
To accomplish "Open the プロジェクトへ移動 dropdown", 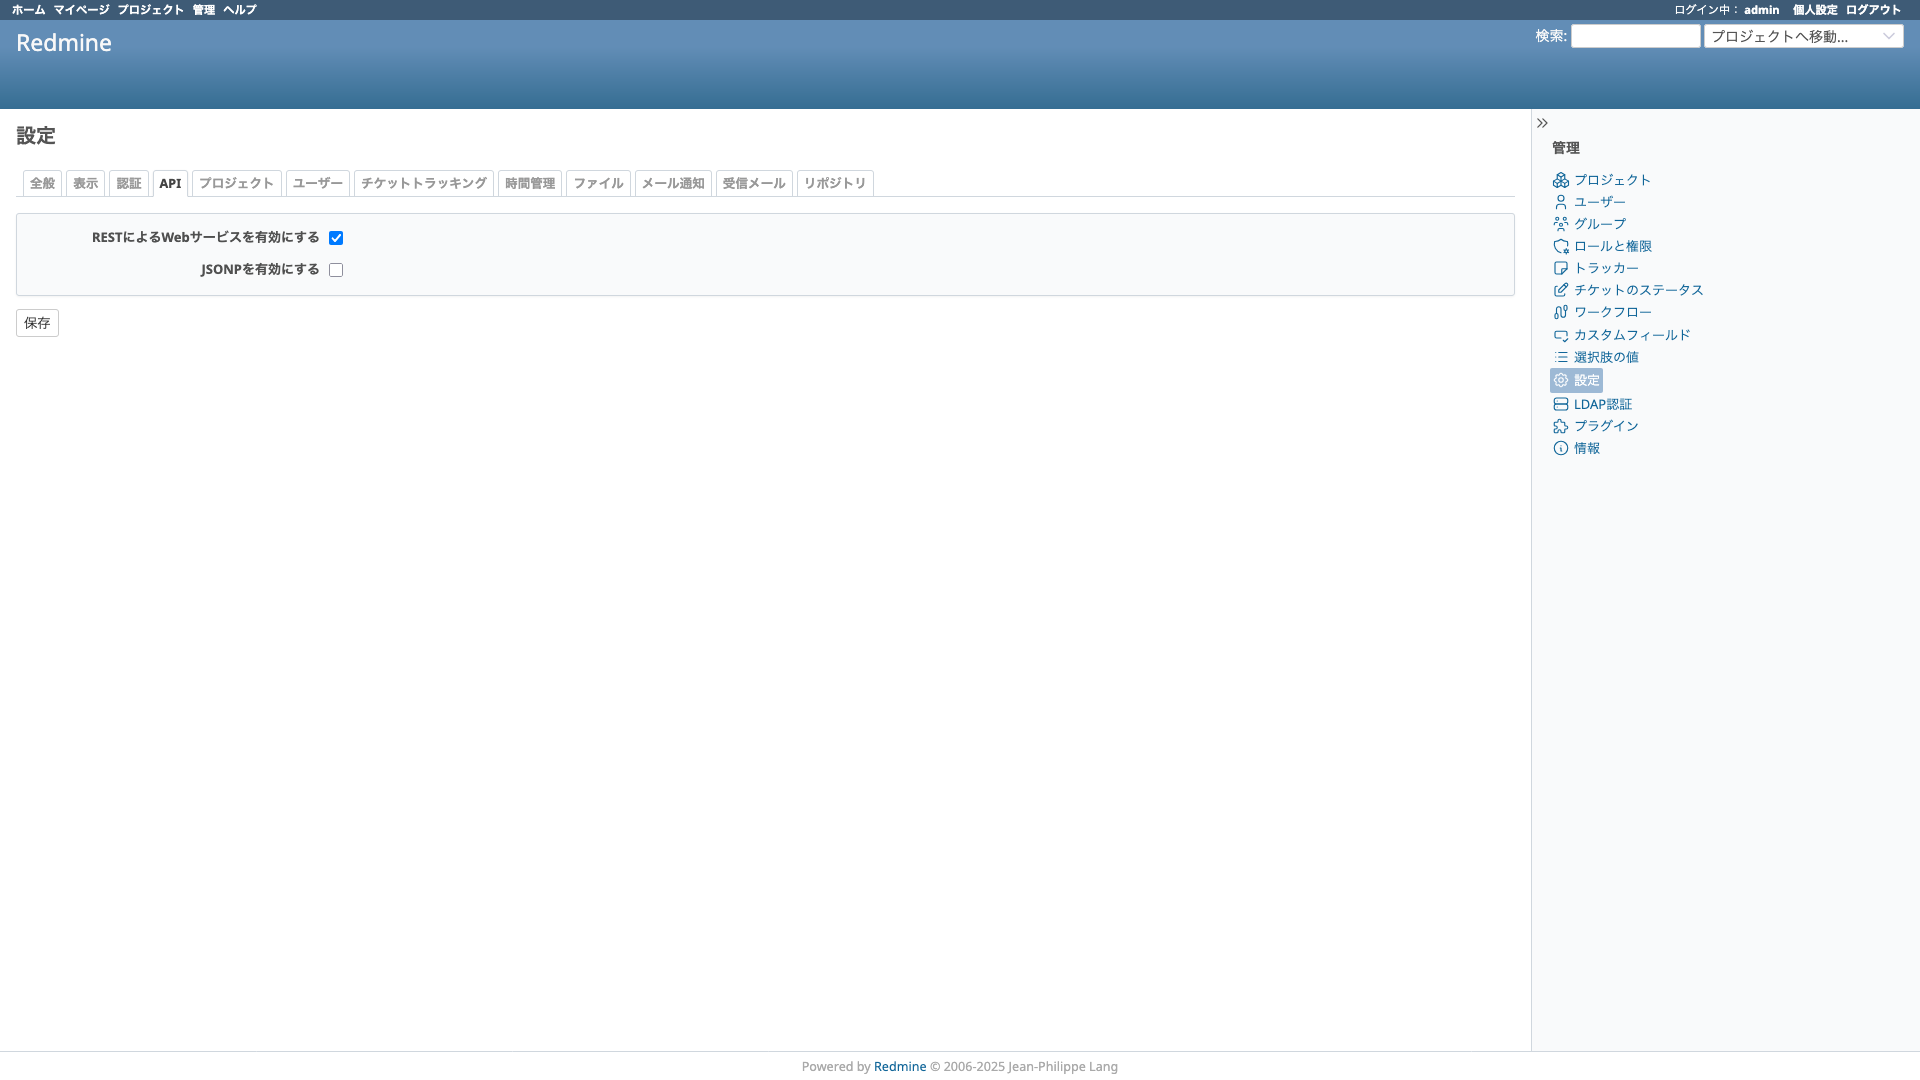I will tap(1803, 36).
